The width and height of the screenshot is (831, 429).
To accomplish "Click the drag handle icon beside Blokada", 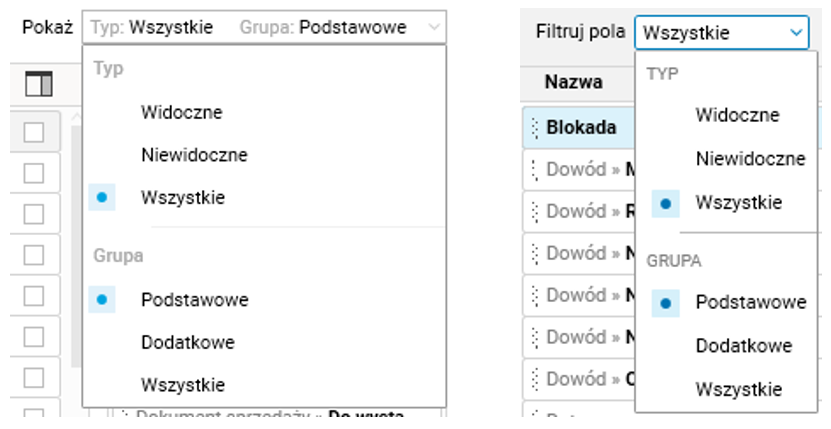I will tap(534, 128).
